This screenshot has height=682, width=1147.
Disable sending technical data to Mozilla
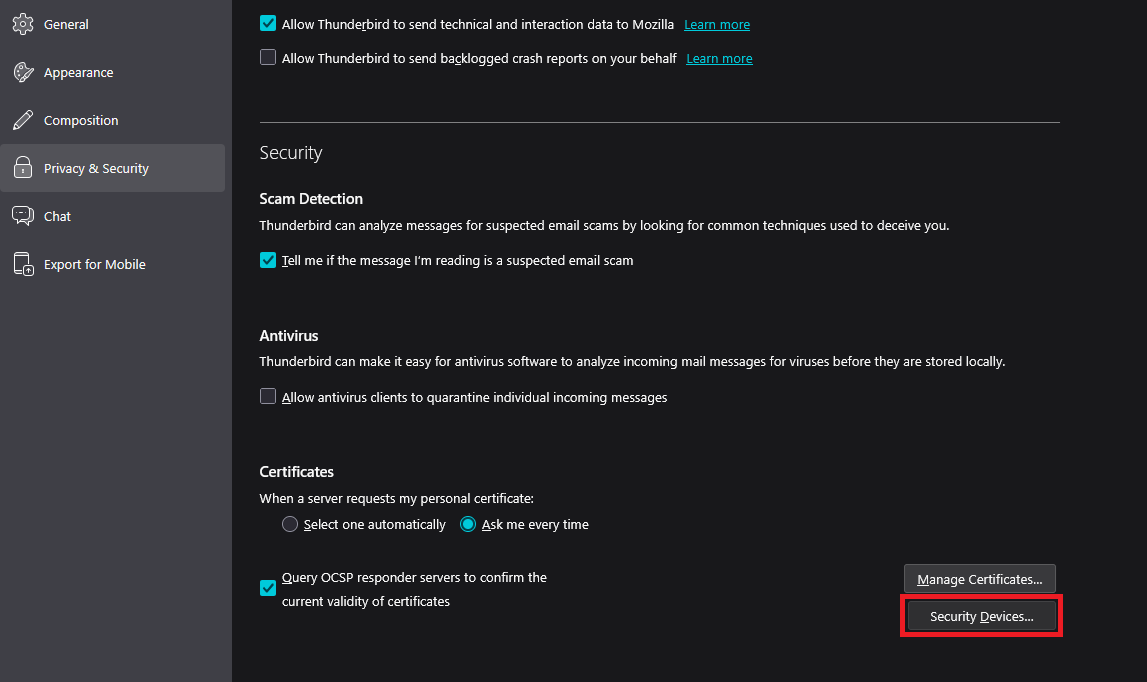tap(268, 24)
